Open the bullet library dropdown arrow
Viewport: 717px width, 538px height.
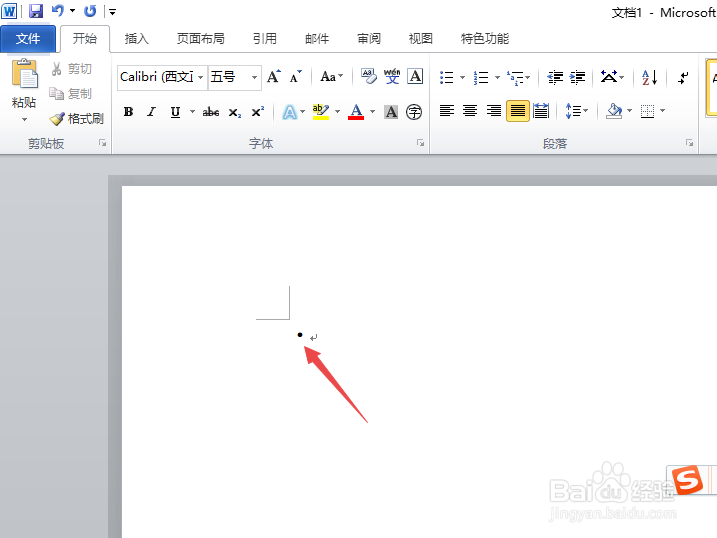(x=462, y=78)
